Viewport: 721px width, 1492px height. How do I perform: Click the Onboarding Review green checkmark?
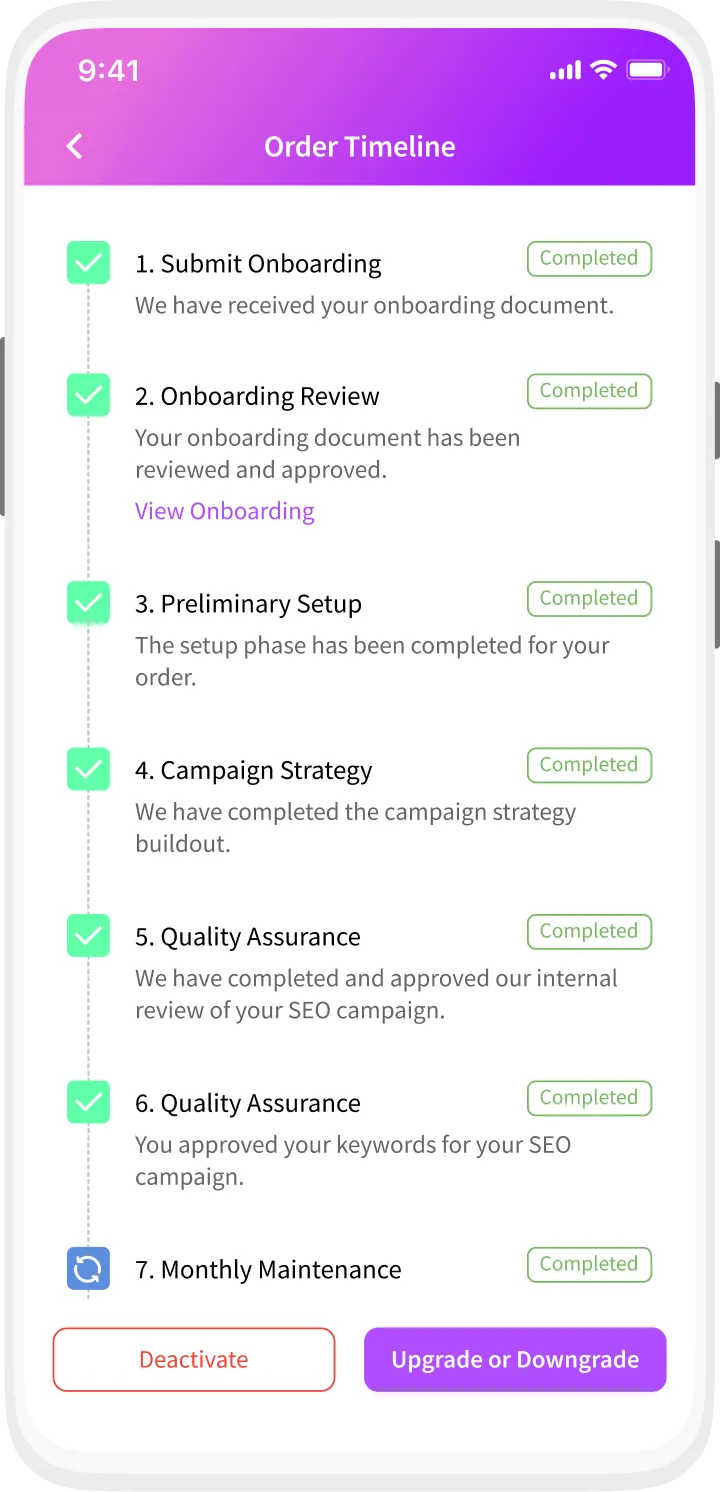[88, 396]
